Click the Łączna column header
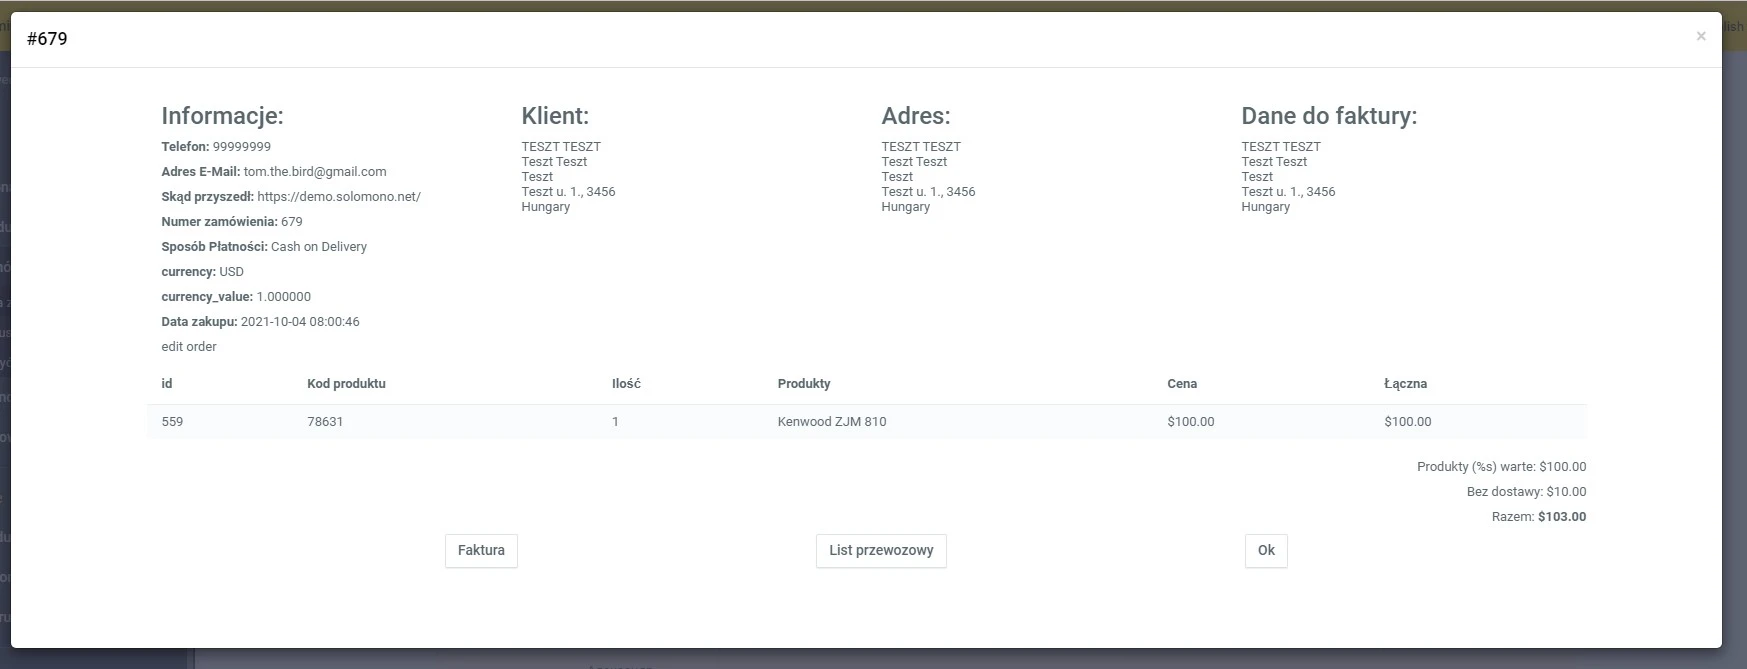This screenshot has width=1747, height=669. pyautogui.click(x=1405, y=384)
